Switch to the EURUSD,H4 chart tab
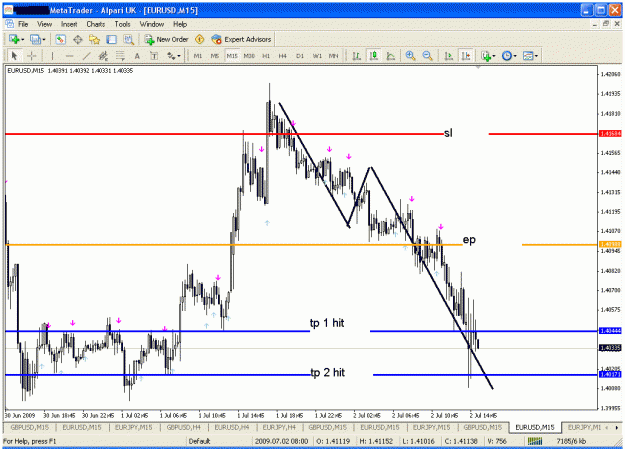Viewport: 625px width, 449px height. coord(232,427)
